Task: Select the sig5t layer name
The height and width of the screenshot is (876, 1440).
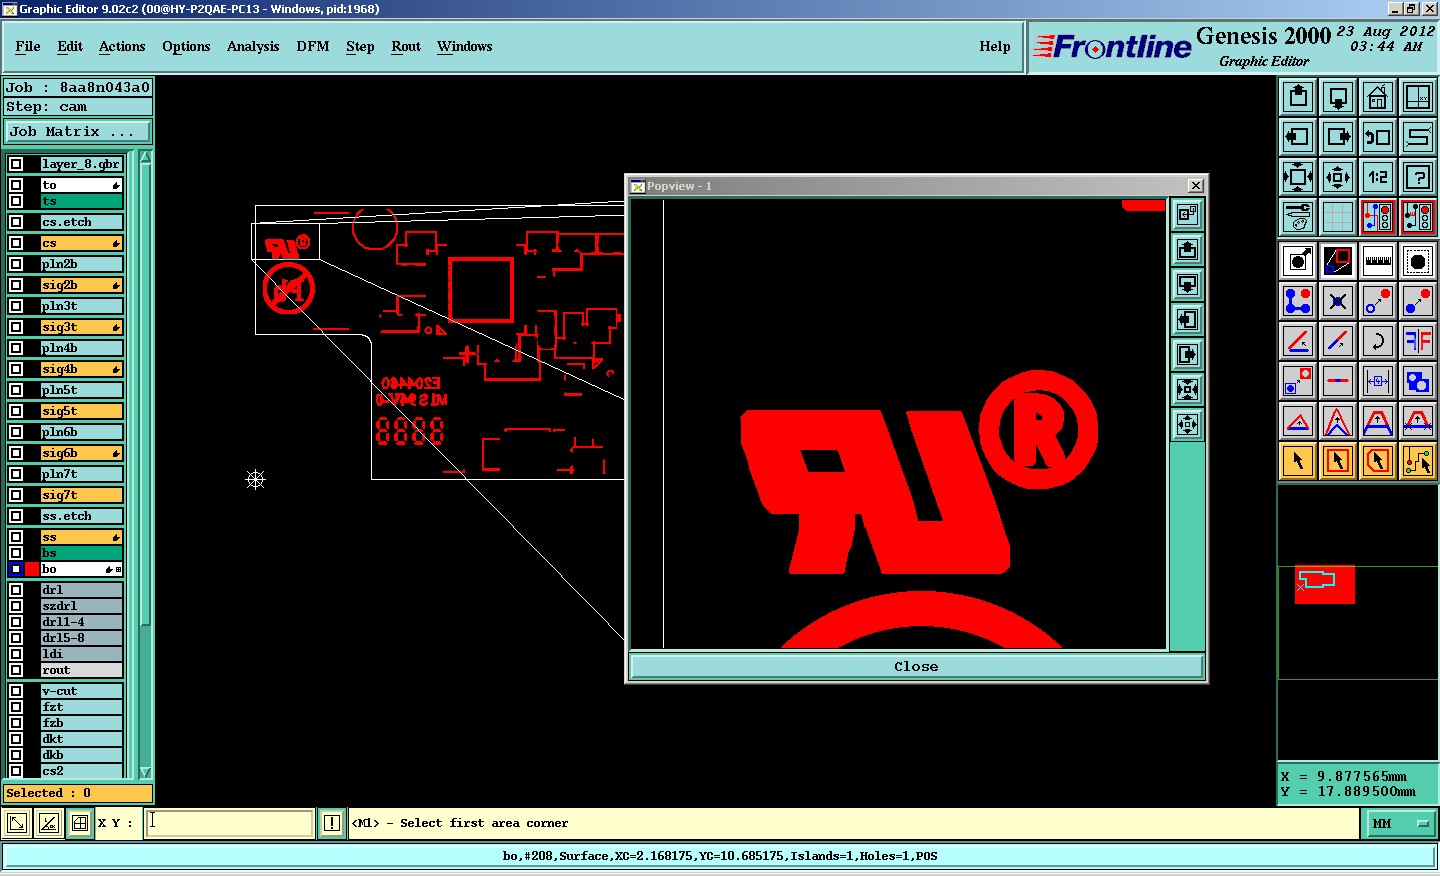Action: [81, 411]
